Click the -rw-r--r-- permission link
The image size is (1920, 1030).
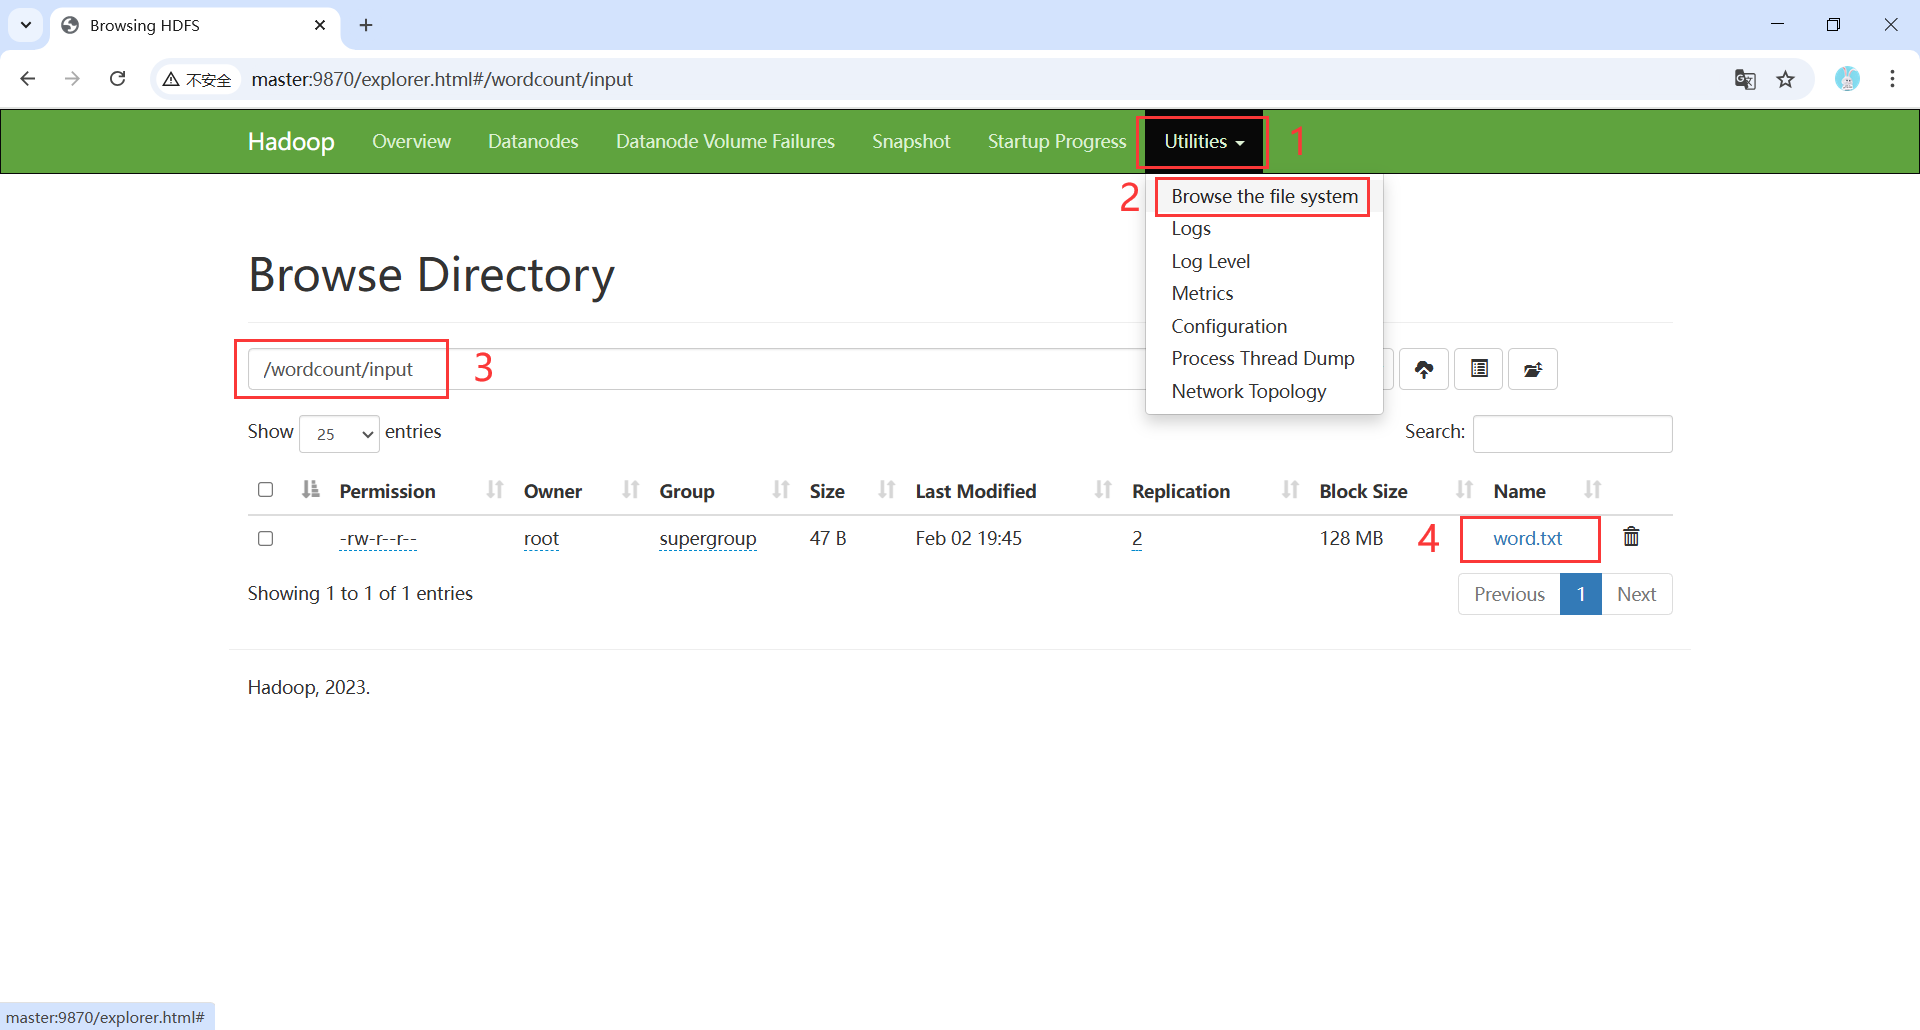point(378,539)
